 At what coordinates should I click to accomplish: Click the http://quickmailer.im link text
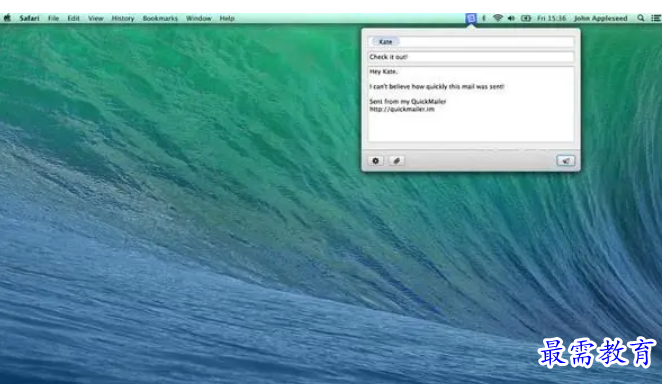(402, 109)
